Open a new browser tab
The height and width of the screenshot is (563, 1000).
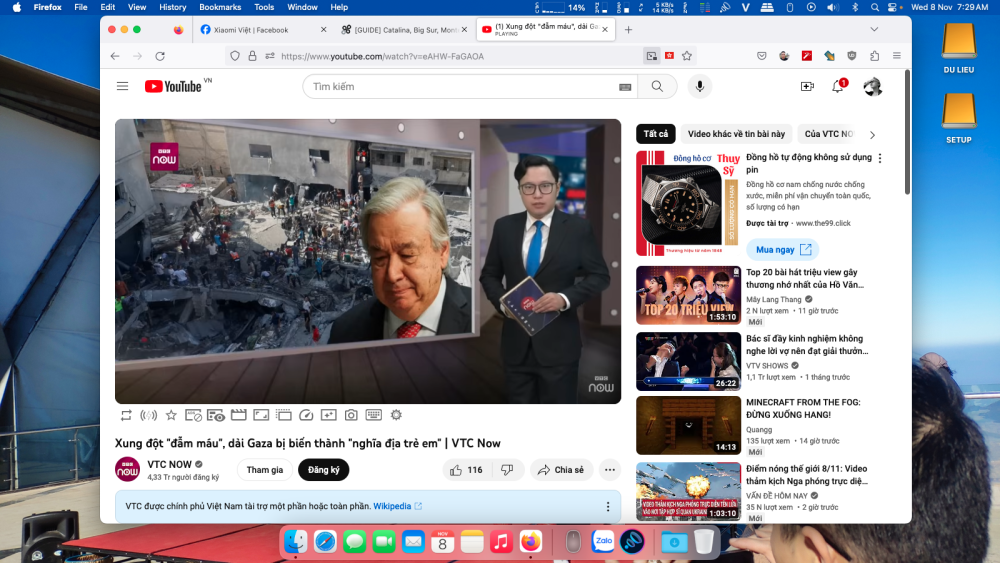click(628, 29)
